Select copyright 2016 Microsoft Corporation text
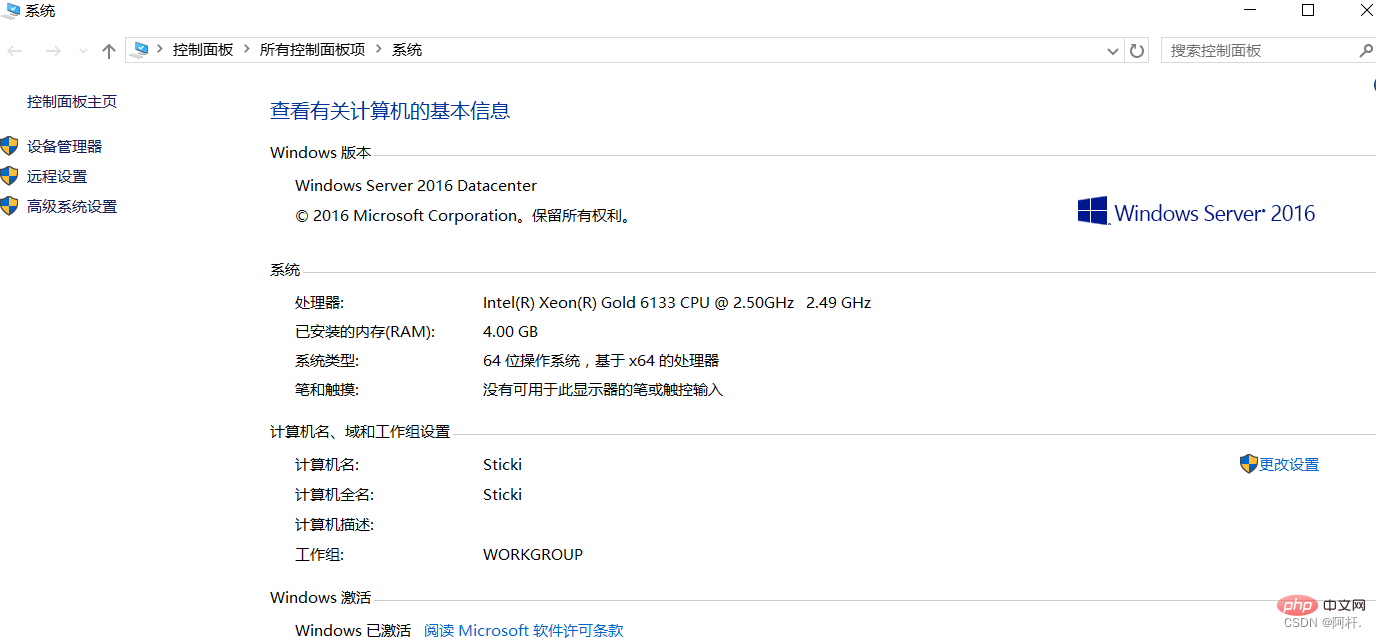This screenshot has height=638, width=1376. point(465,216)
